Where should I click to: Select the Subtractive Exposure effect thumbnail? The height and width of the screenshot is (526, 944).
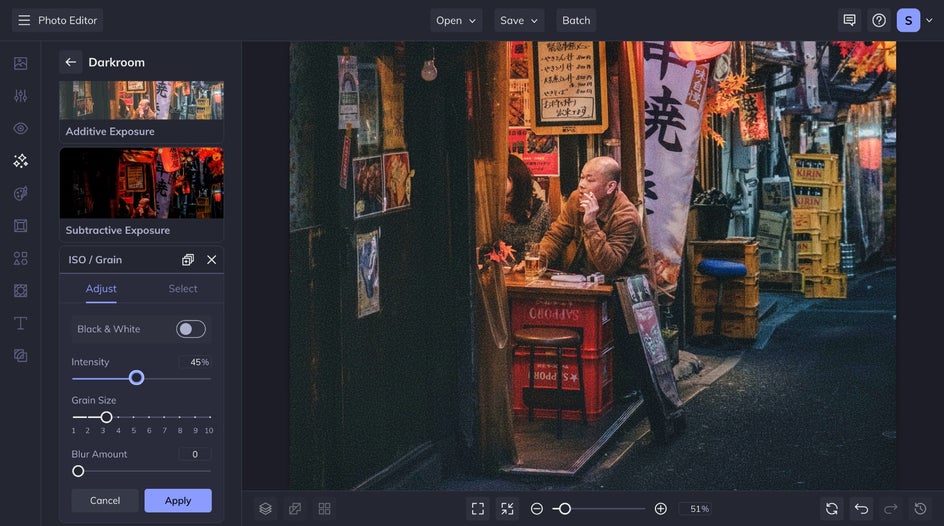[x=141, y=183]
